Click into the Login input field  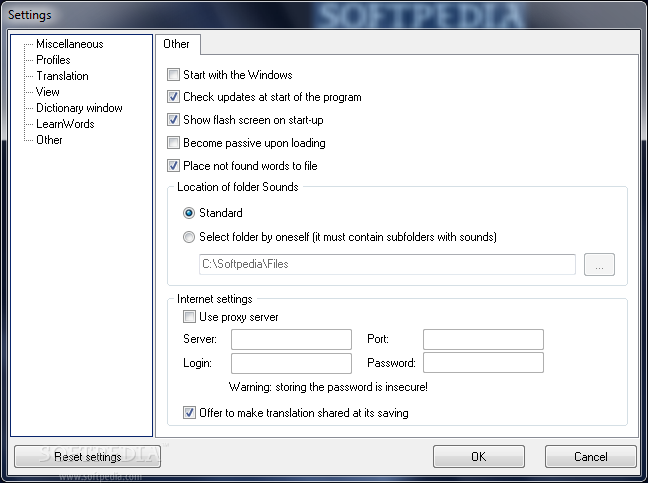tap(291, 363)
